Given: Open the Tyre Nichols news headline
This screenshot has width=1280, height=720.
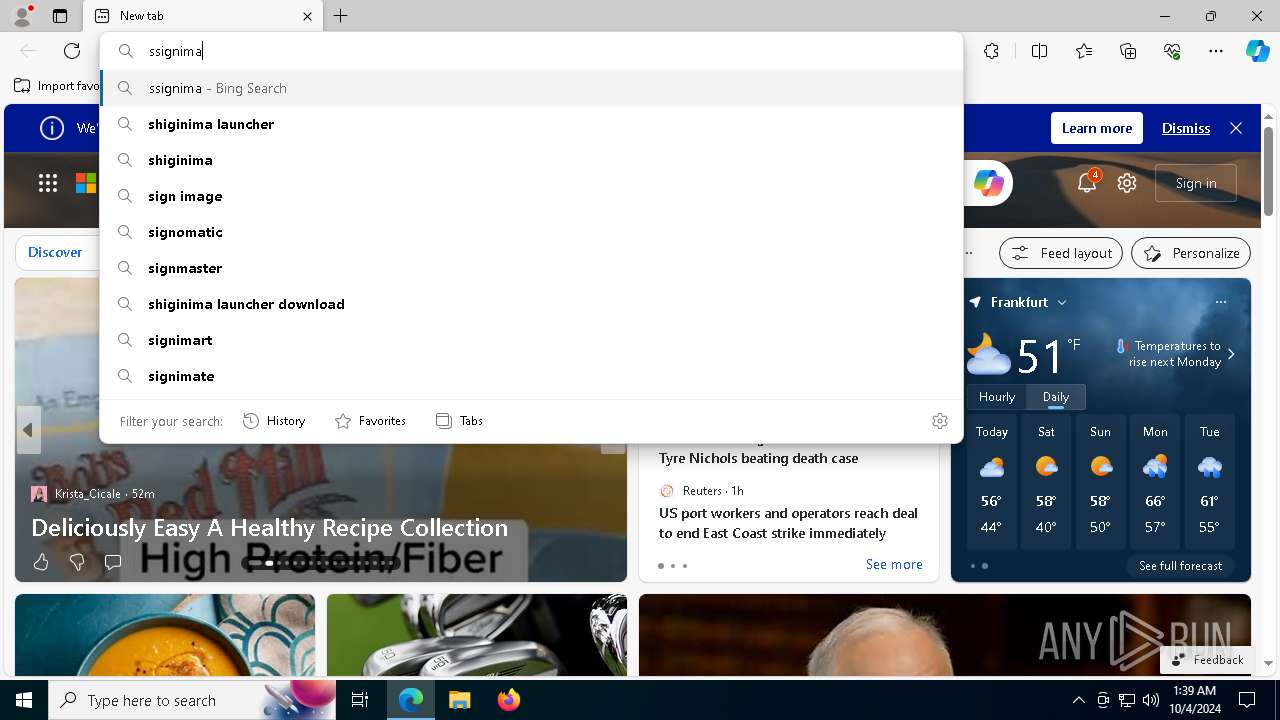Looking at the screenshot, I should coord(758,458).
